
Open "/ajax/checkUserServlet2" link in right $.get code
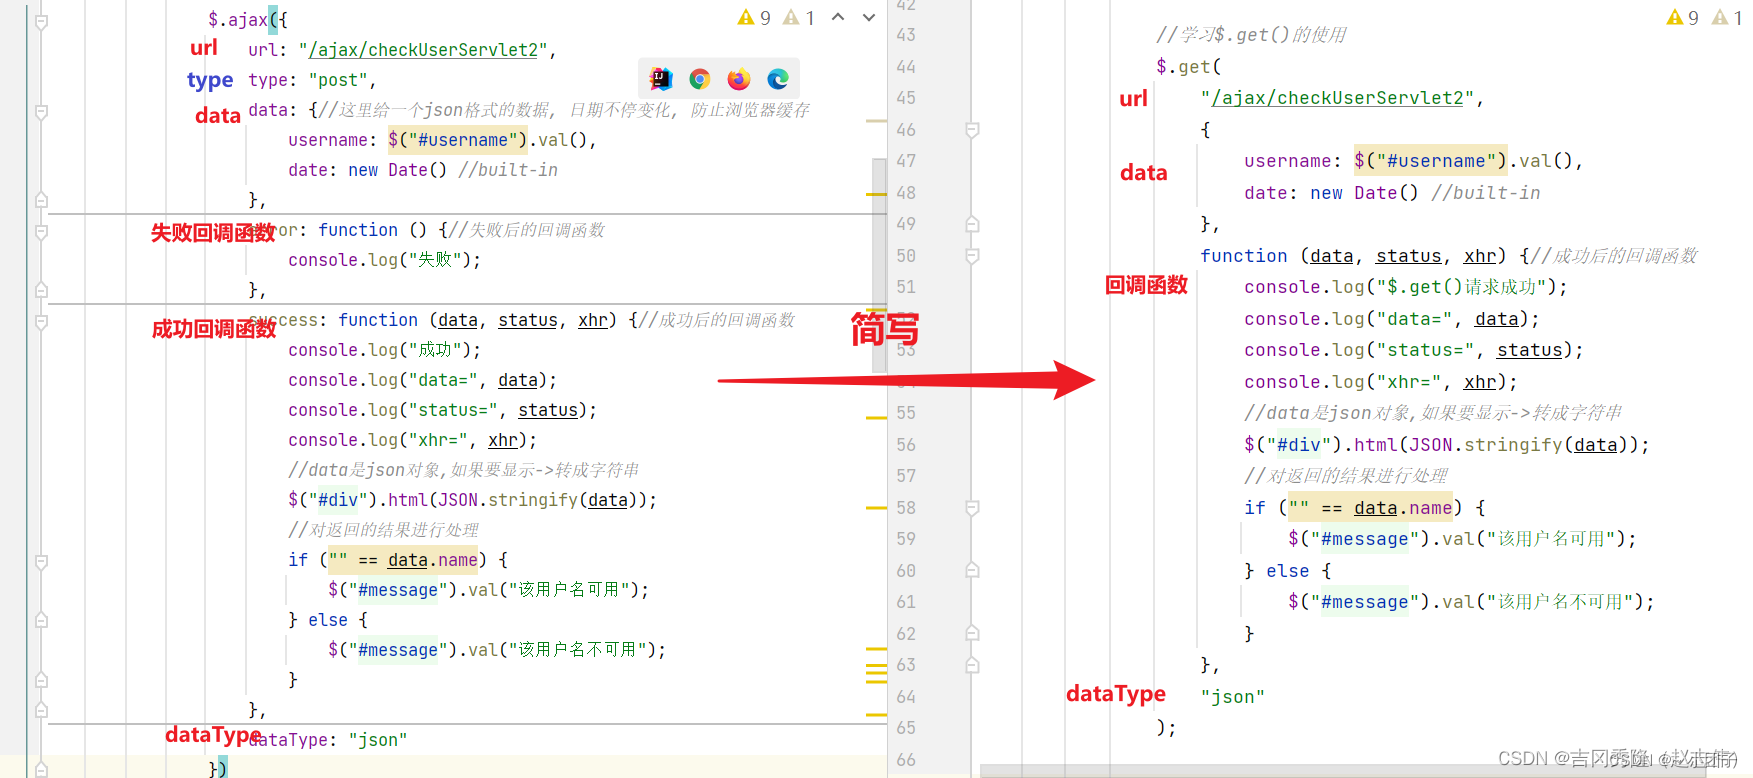(1338, 98)
